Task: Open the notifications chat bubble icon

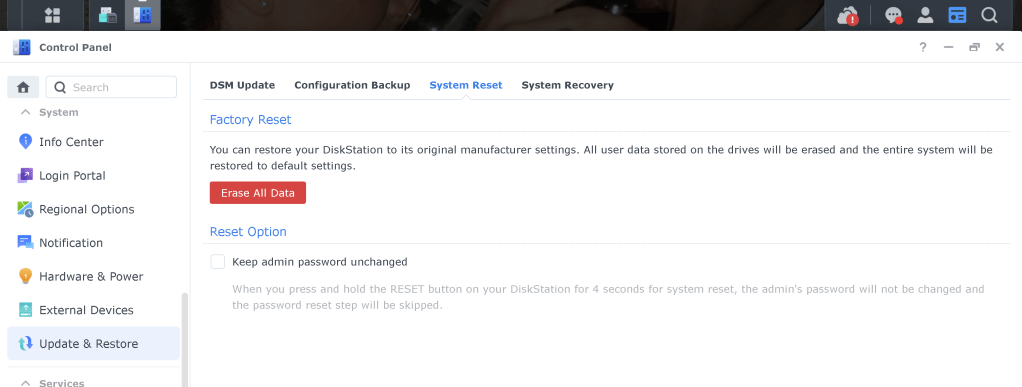Action: (894, 16)
